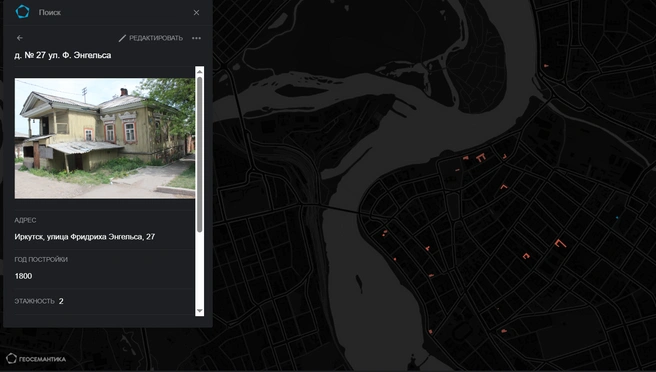This screenshot has height=372, width=656.
Task: Go back using the left arrow
Action: [x=20, y=38]
